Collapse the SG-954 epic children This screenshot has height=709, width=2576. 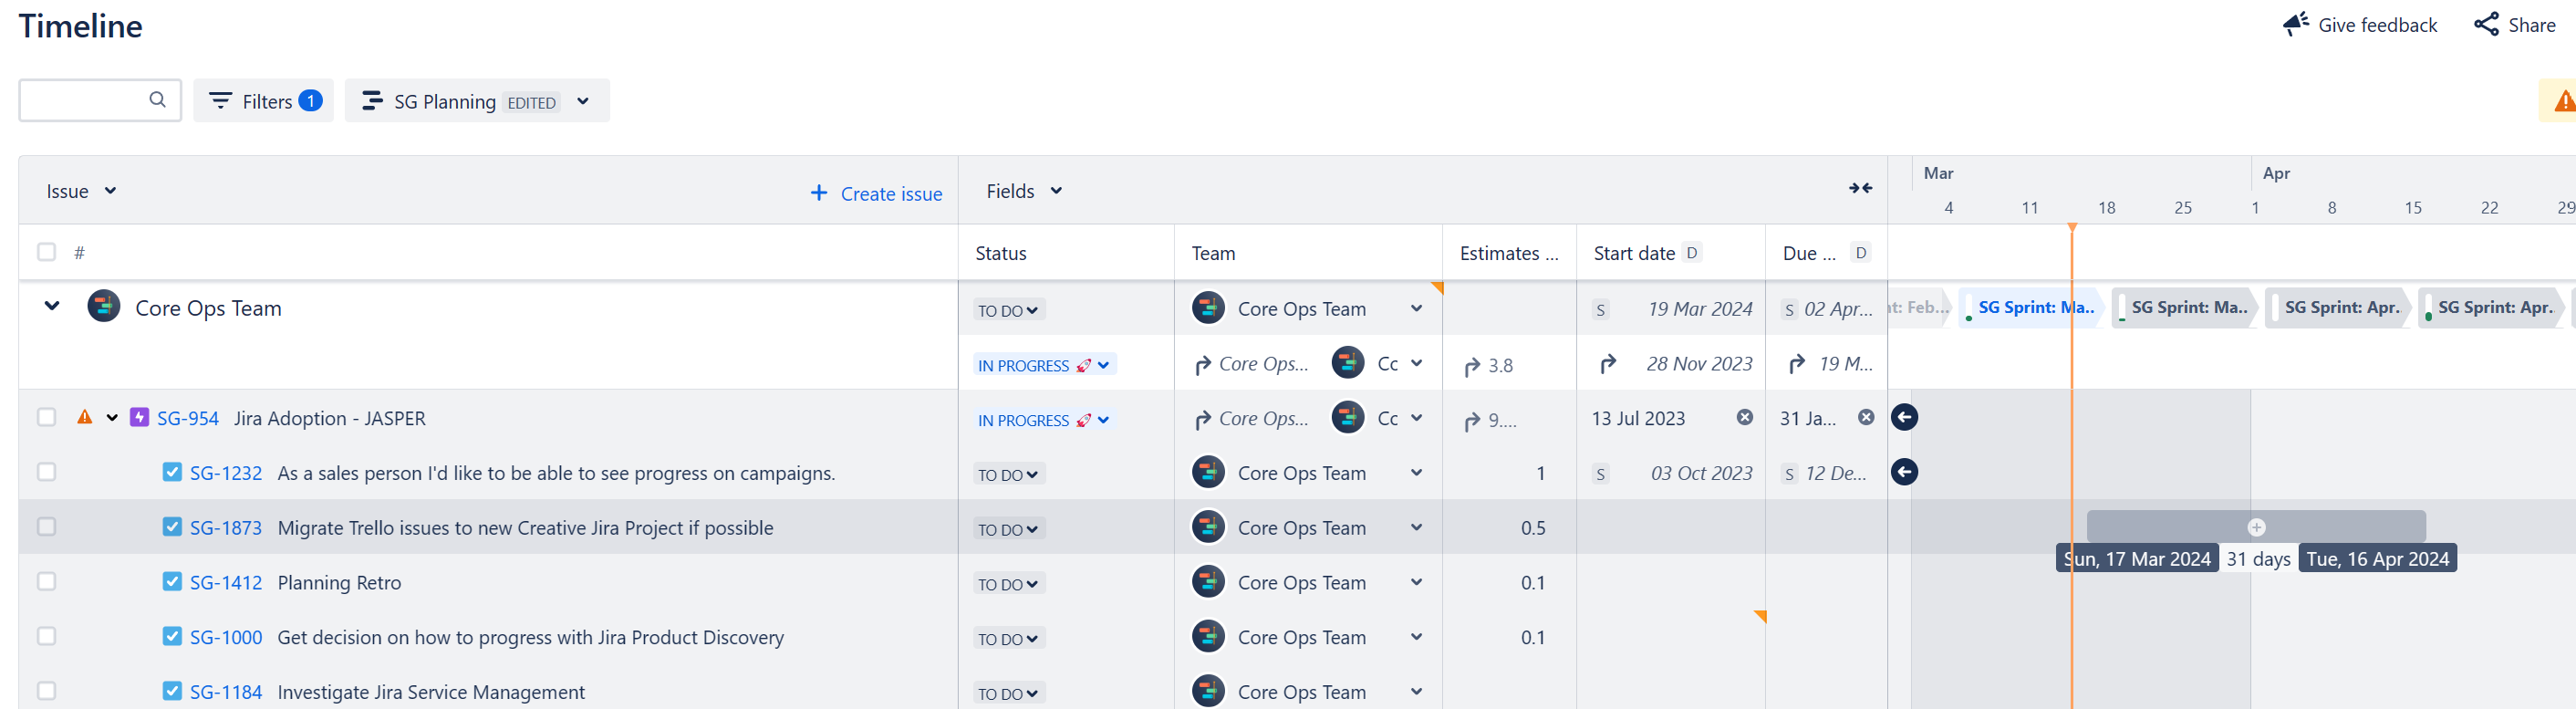[x=112, y=417]
